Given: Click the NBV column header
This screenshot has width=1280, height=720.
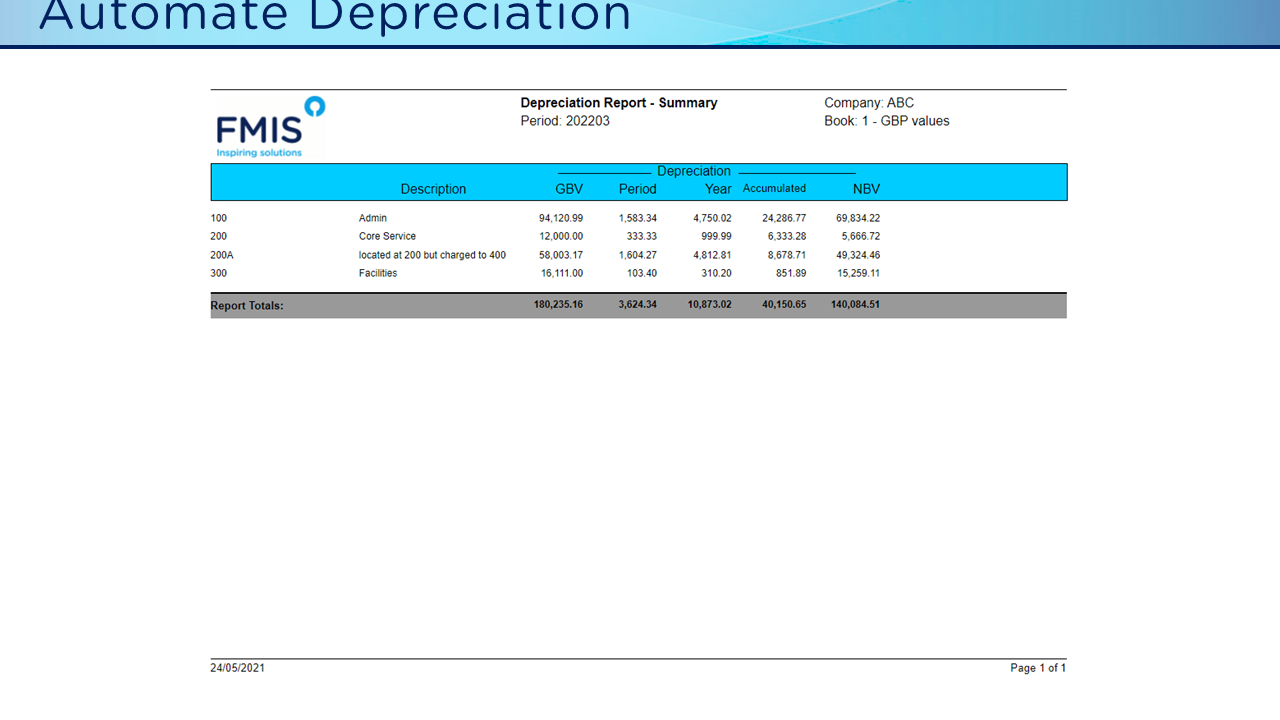Looking at the screenshot, I should coord(866,188).
